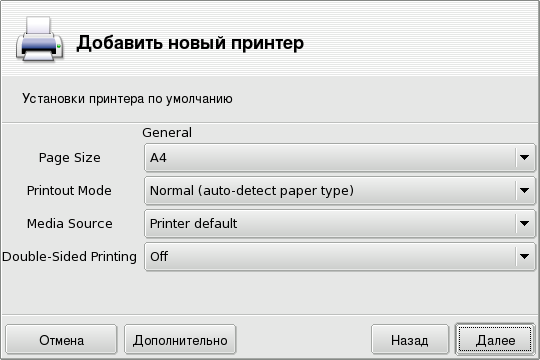Click the printer icon in the header
The height and width of the screenshot is (360, 540).
pos(40,40)
